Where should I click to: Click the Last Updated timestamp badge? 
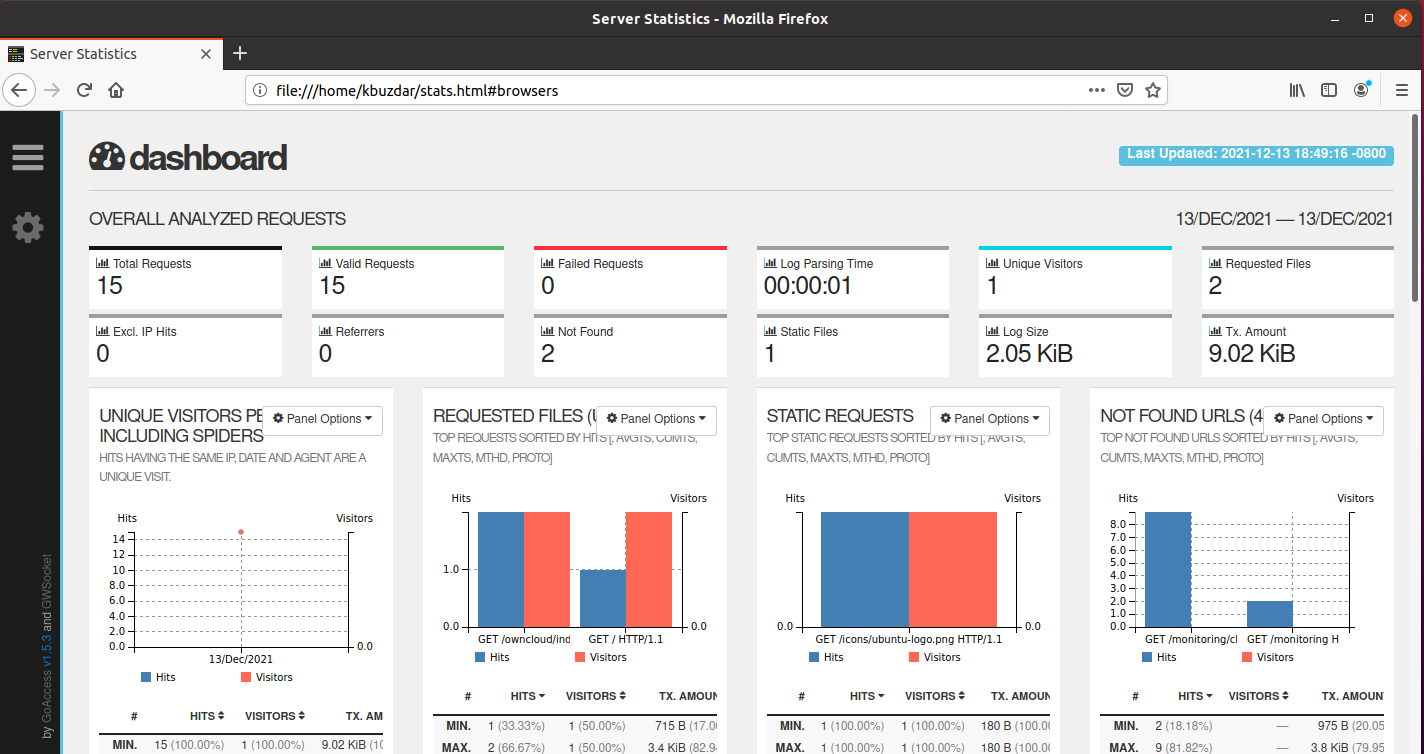1256,154
